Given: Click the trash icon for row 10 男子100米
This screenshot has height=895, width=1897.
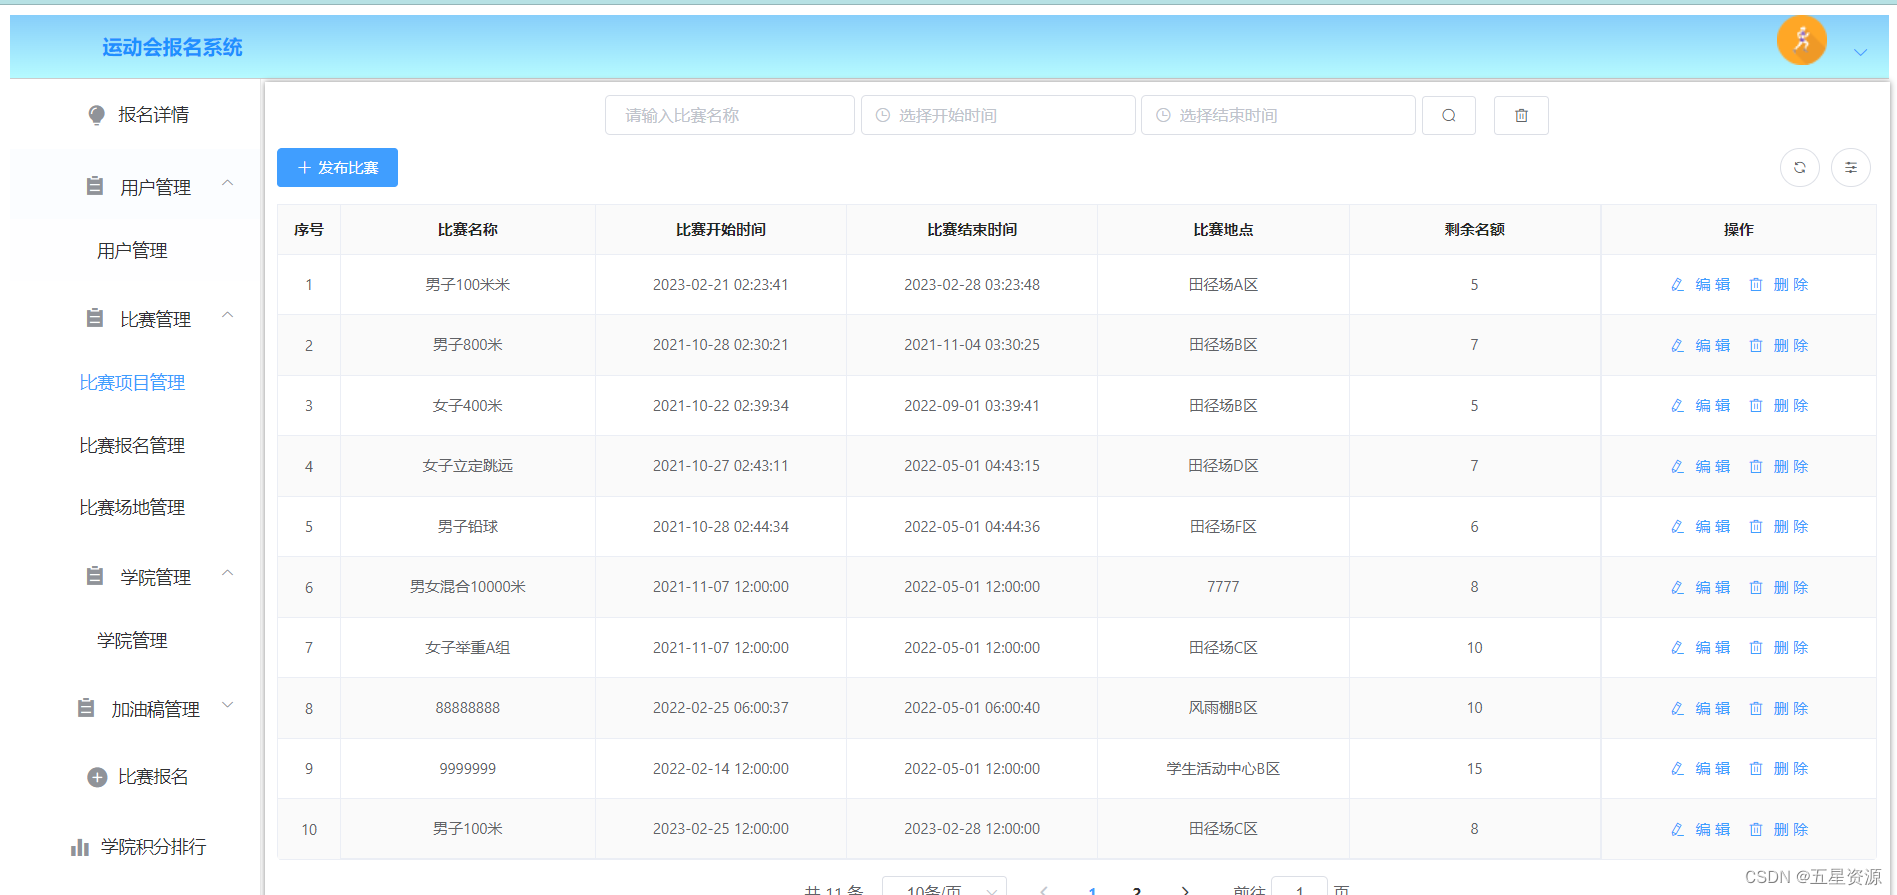Looking at the screenshot, I should (1756, 829).
